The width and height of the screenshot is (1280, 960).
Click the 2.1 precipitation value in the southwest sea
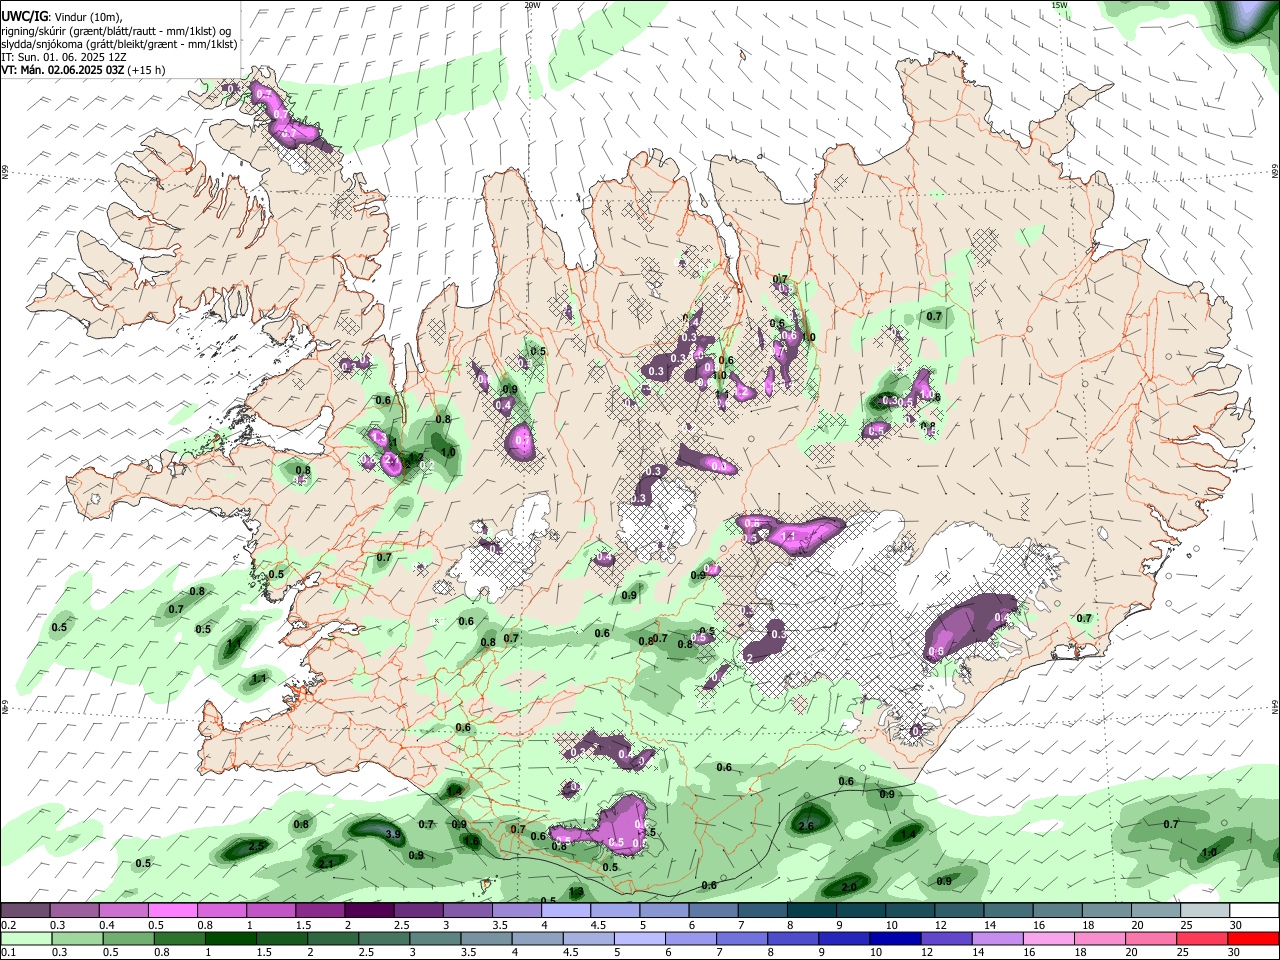click(325, 864)
